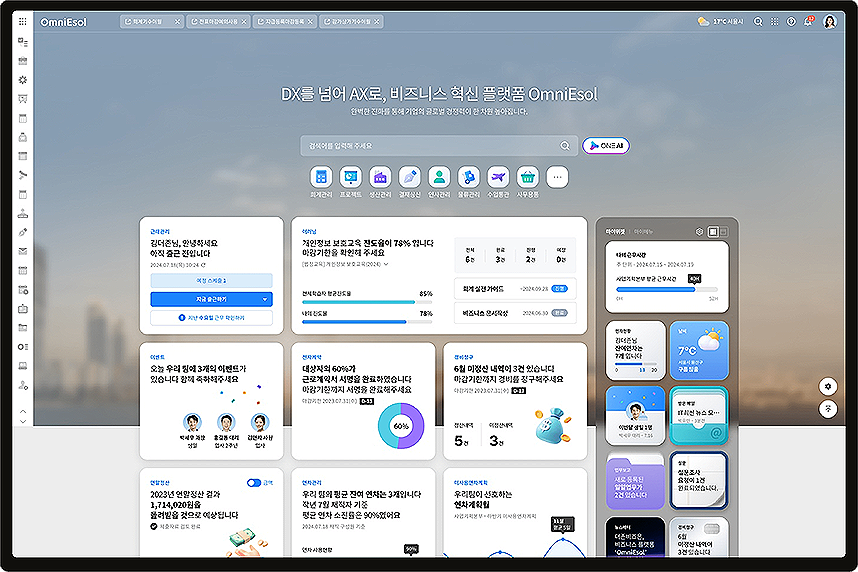This screenshot has width=858, height=572.
Task: Open the help question-mark icon in the header
Action: [x=791, y=22]
